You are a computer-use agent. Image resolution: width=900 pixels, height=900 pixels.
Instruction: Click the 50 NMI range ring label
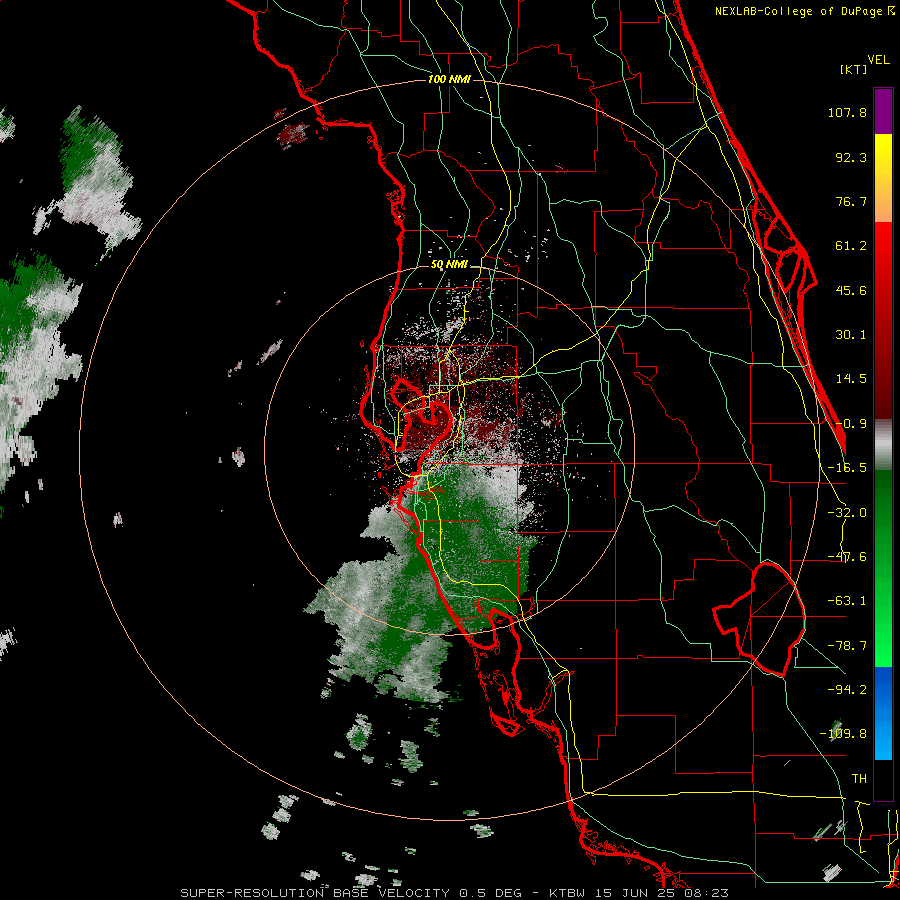pos(449,265)
